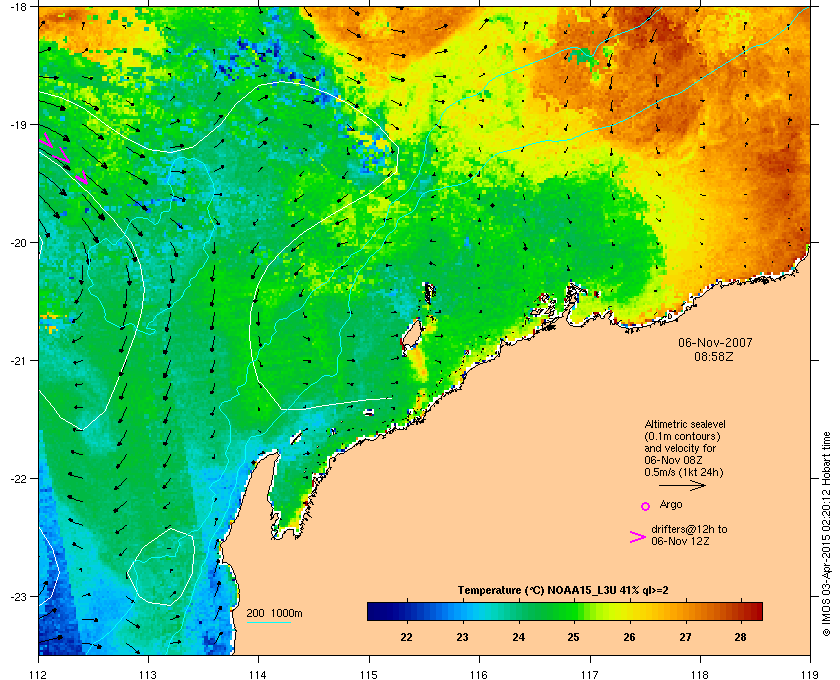This screenshot has width=840, height=680.
Task: Click the dark blue end of color bar
Action: (x=374, y=611)
